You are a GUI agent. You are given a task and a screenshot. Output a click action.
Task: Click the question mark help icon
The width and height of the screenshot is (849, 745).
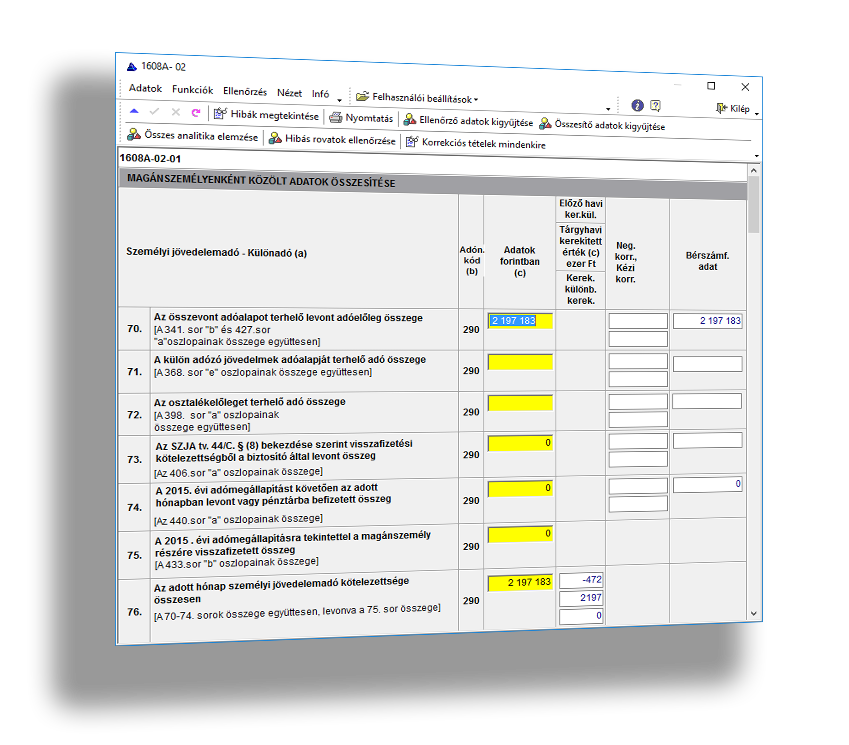pos(655,106)
